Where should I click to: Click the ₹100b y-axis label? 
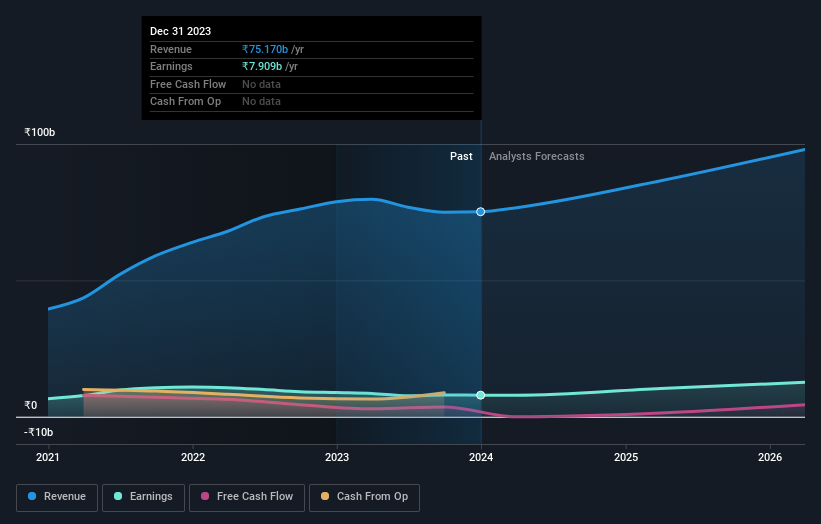pos(39,132)
